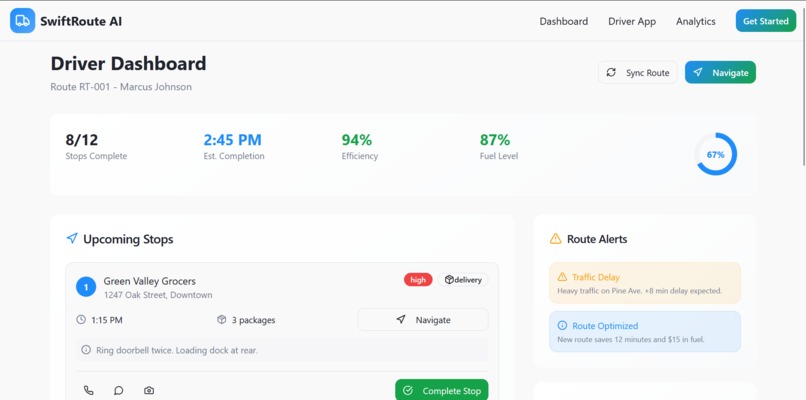The width and height of the screenshot is (806, 400).
Task: Click the Sync Route button
Action: coord(637,72)
